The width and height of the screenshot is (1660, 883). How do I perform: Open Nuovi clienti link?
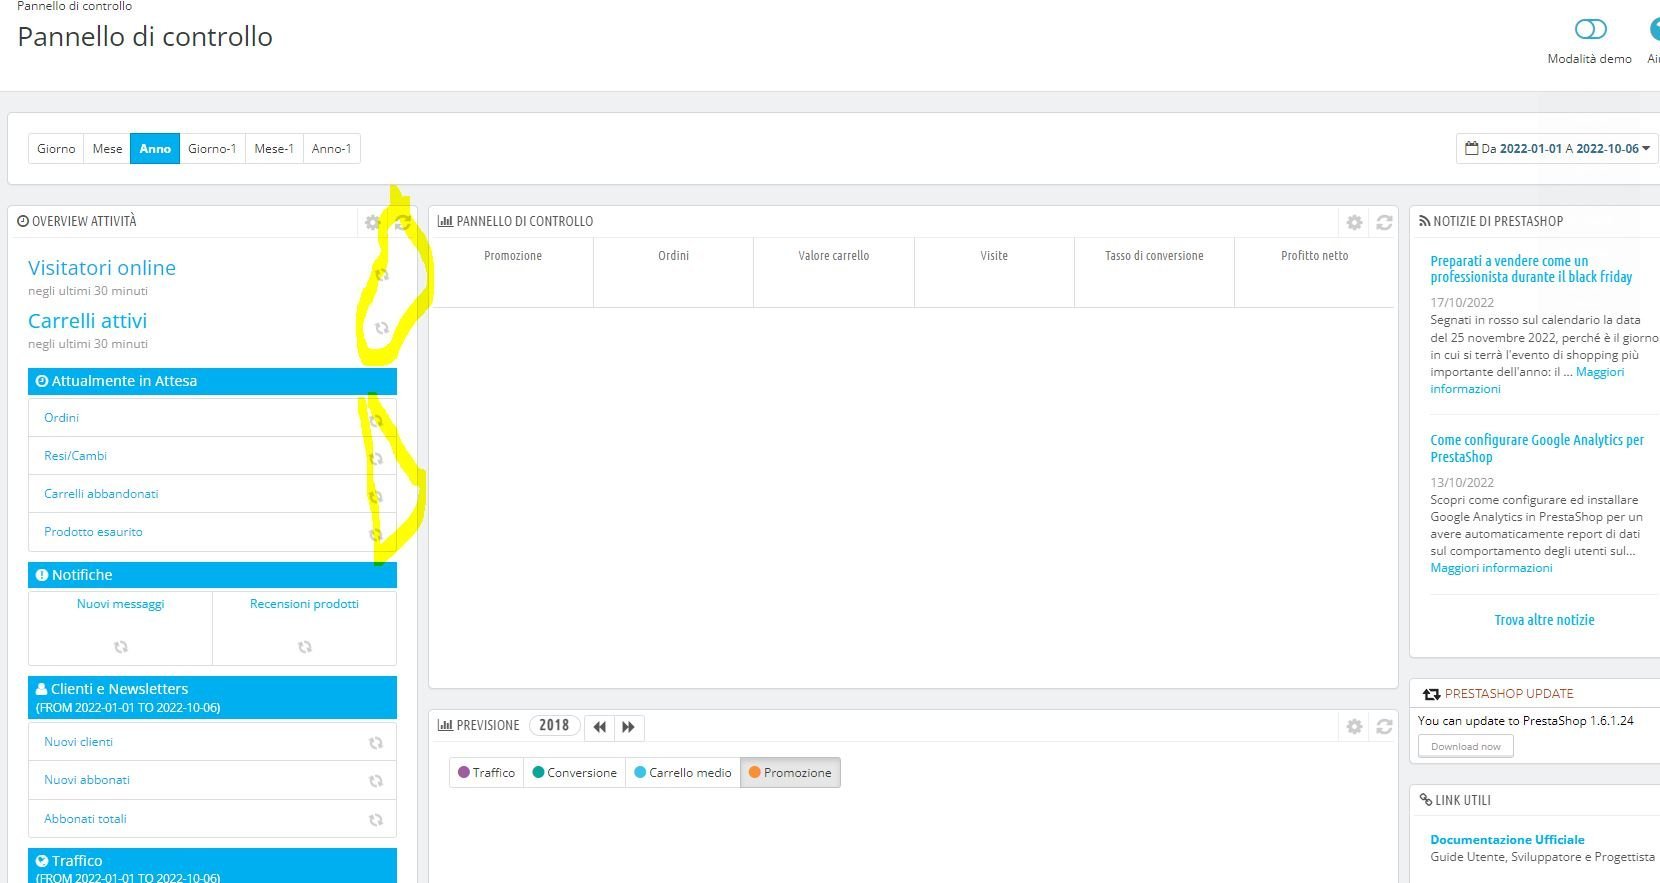78,742
